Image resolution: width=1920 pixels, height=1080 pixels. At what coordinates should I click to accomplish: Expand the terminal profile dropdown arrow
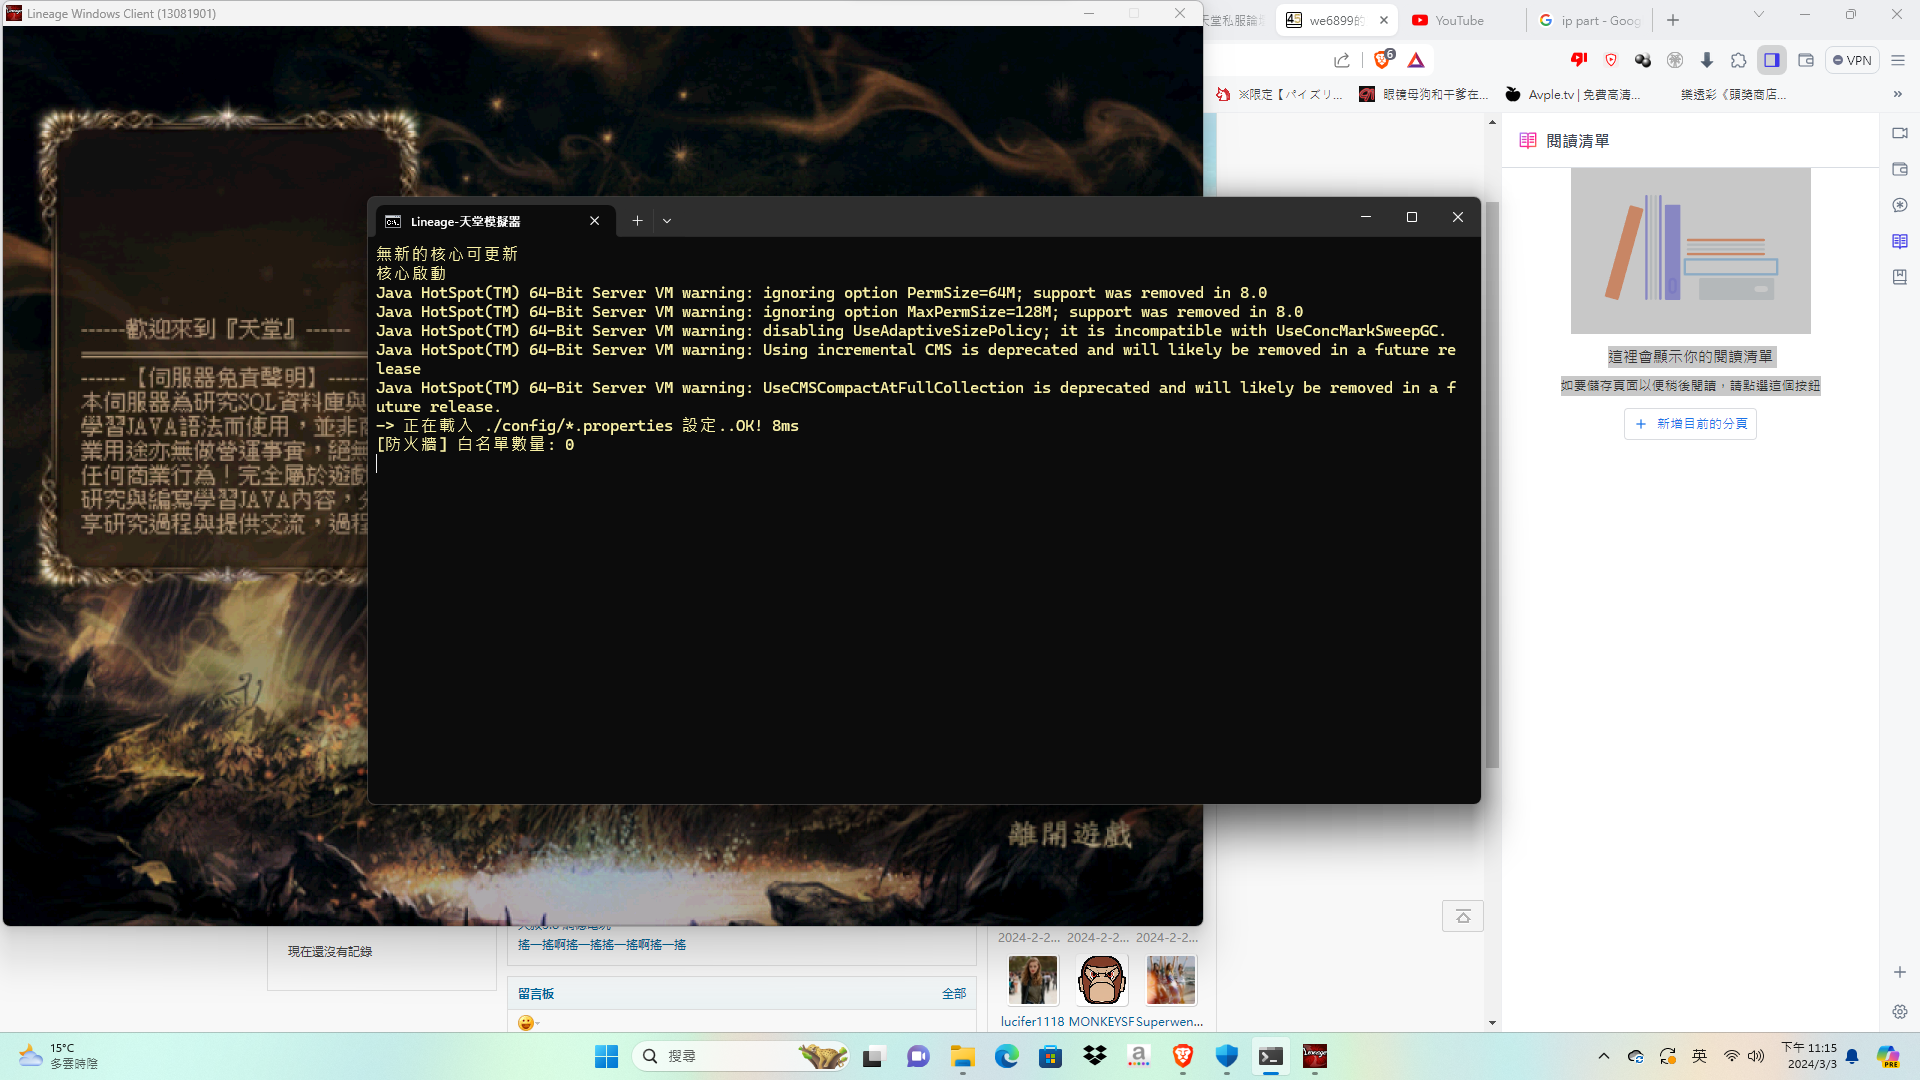pyautogui.click(x=667, y=221)
